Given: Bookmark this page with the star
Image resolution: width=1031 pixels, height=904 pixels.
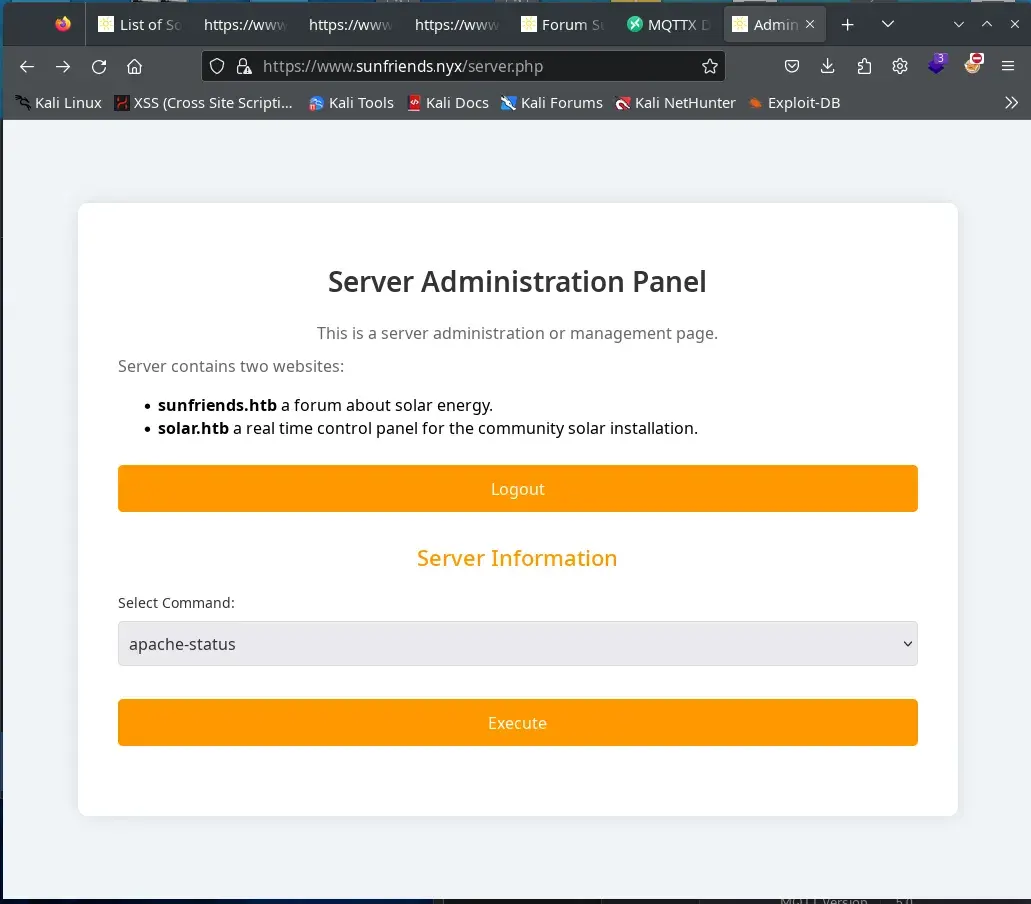Looking at the screenshot, I should (709, 66).
